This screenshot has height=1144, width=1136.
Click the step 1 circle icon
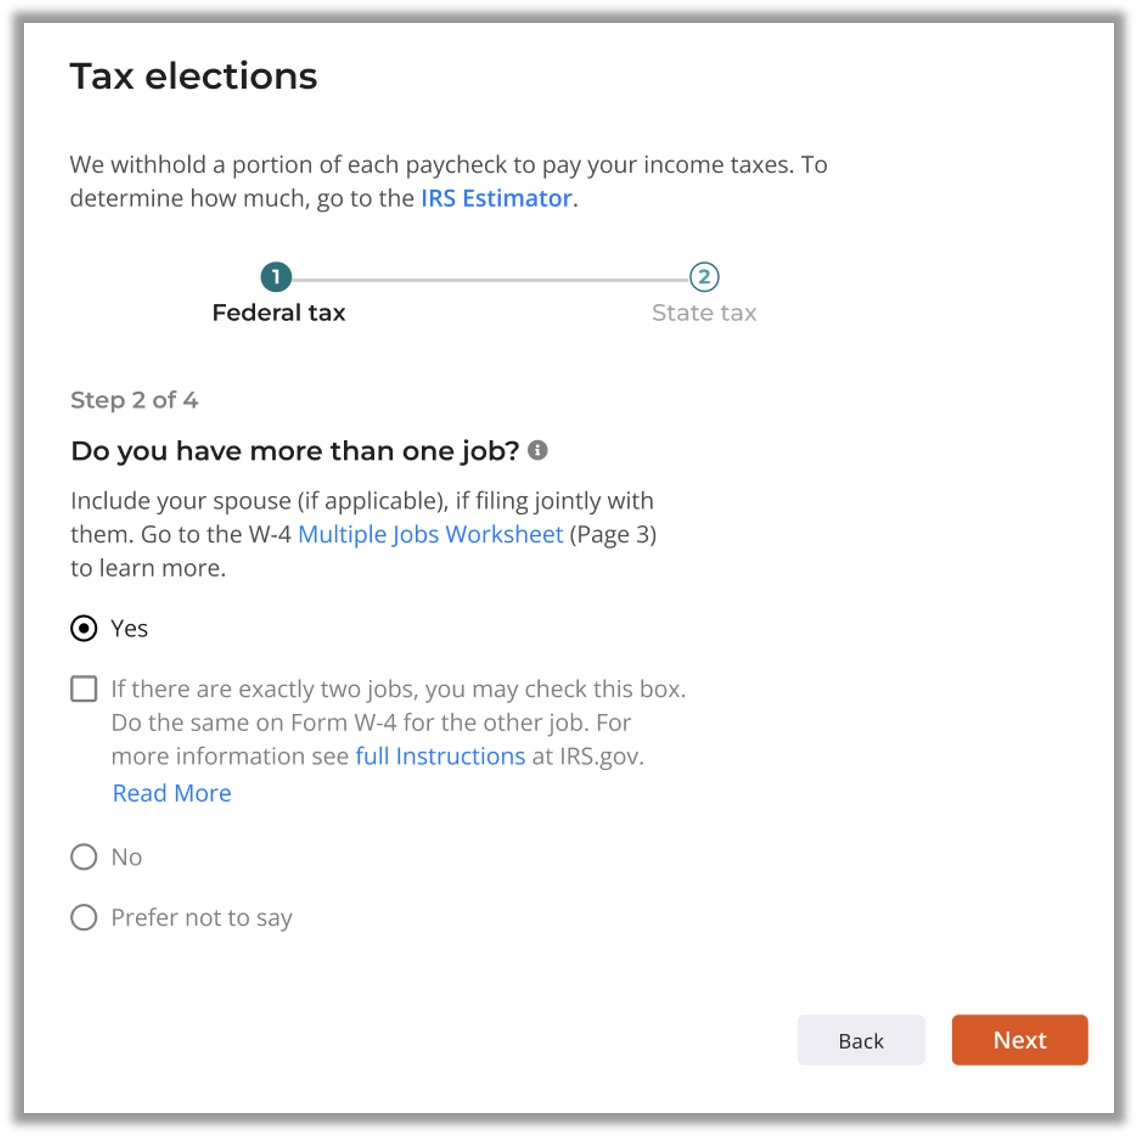coord(276,277)
